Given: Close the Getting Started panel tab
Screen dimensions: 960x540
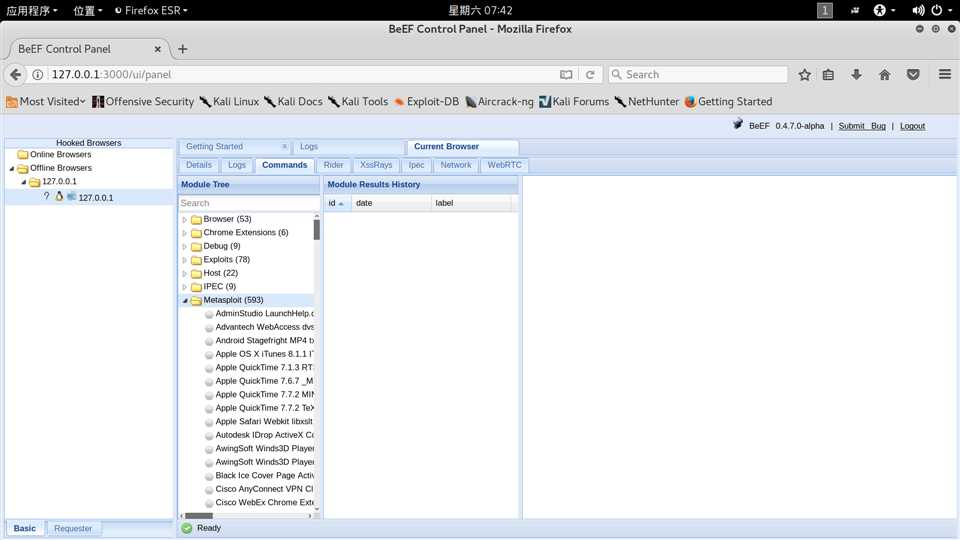Looking at the screenshot, I should [x=284, y=146].
